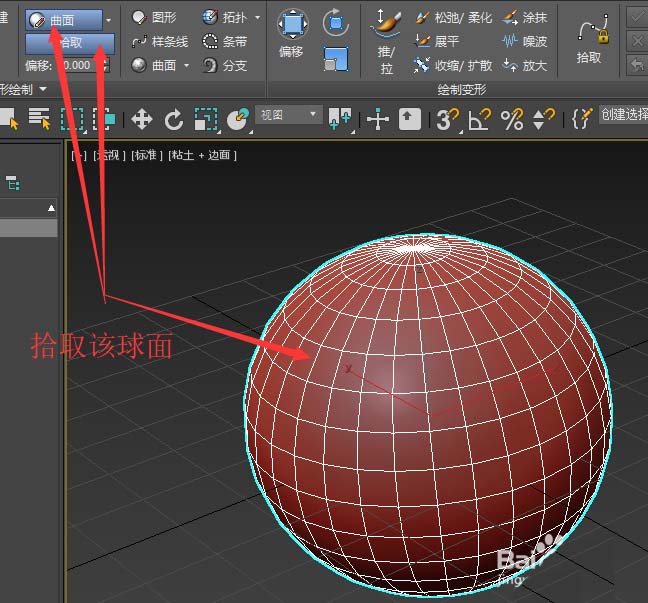The image size is (648, 603).
Task: Select the 图形 shape tool
Action: [x=154, y=17]
